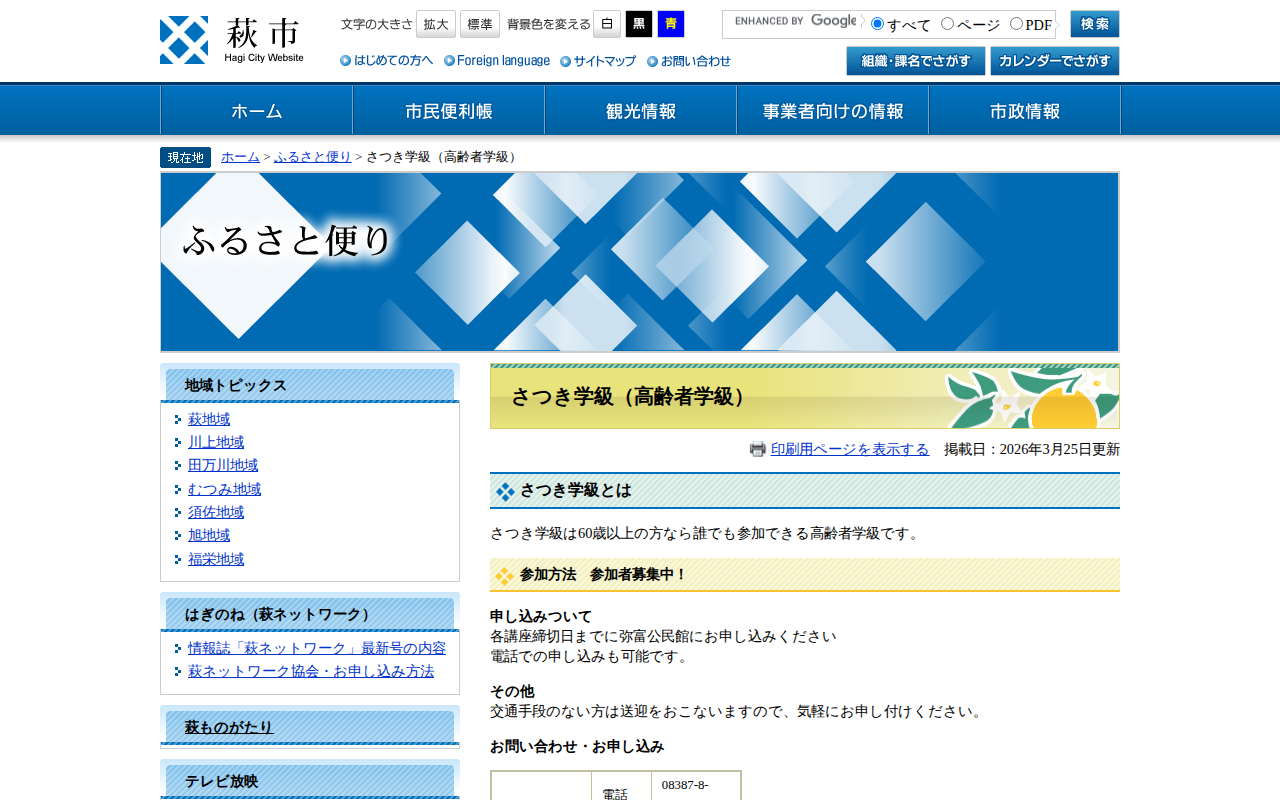Select the ページ search radio button
1280x800 pixels.
[948, 24]
